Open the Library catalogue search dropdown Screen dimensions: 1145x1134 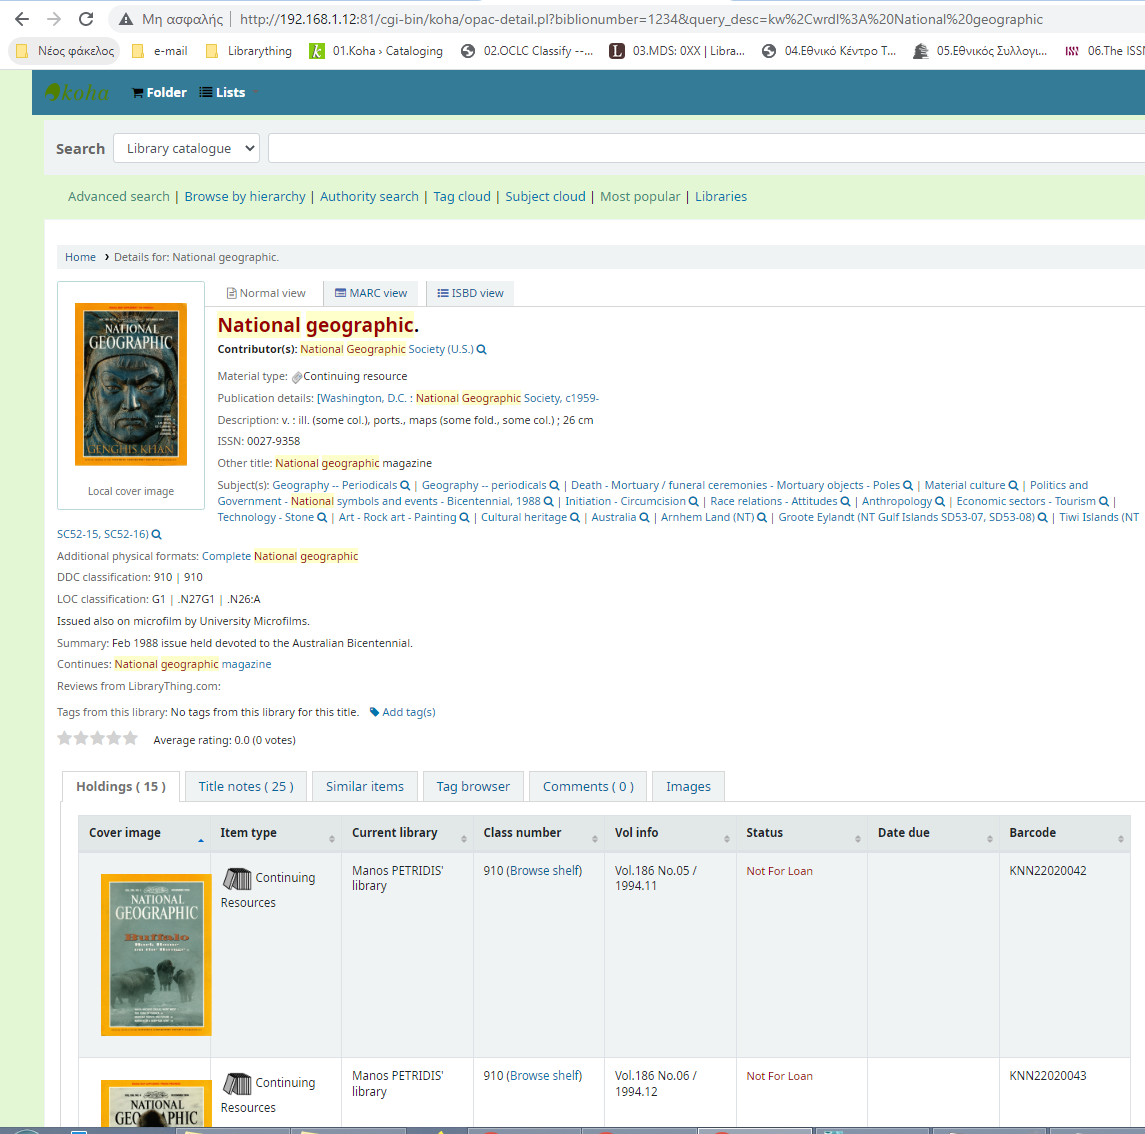pyautogui.click(x=186, y=148)
